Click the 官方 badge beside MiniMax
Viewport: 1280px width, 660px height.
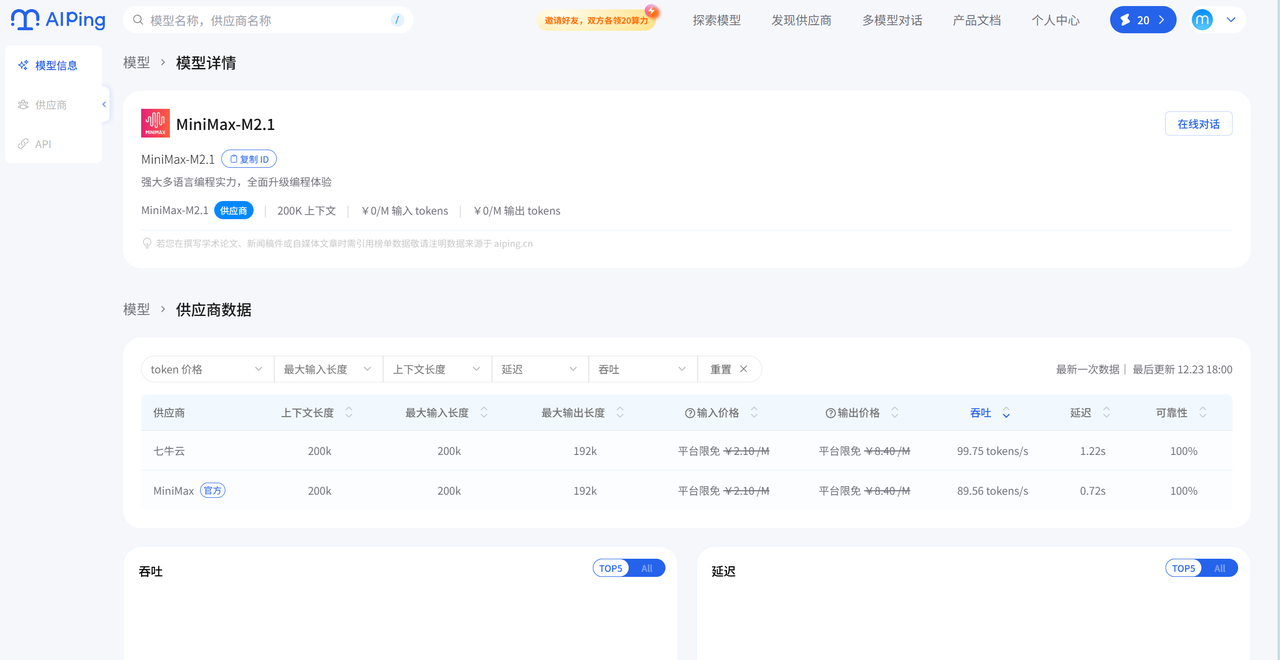[213, 490]
